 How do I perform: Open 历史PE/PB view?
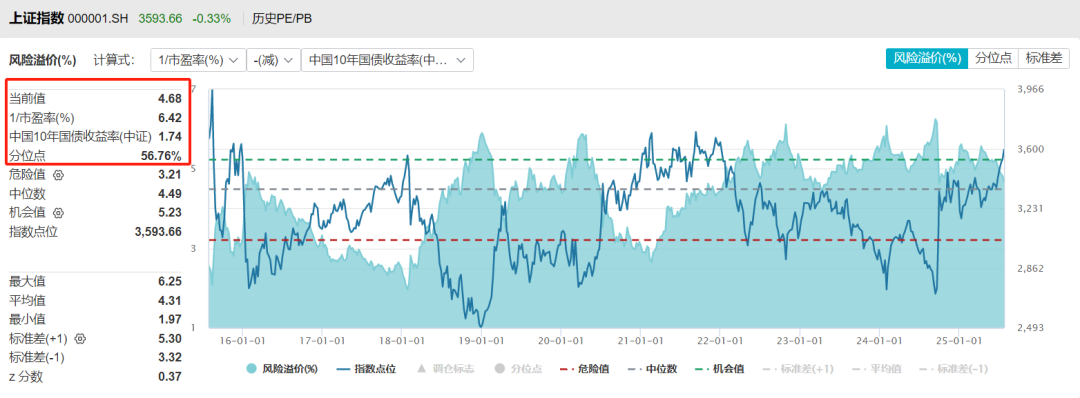pos(282,19)
